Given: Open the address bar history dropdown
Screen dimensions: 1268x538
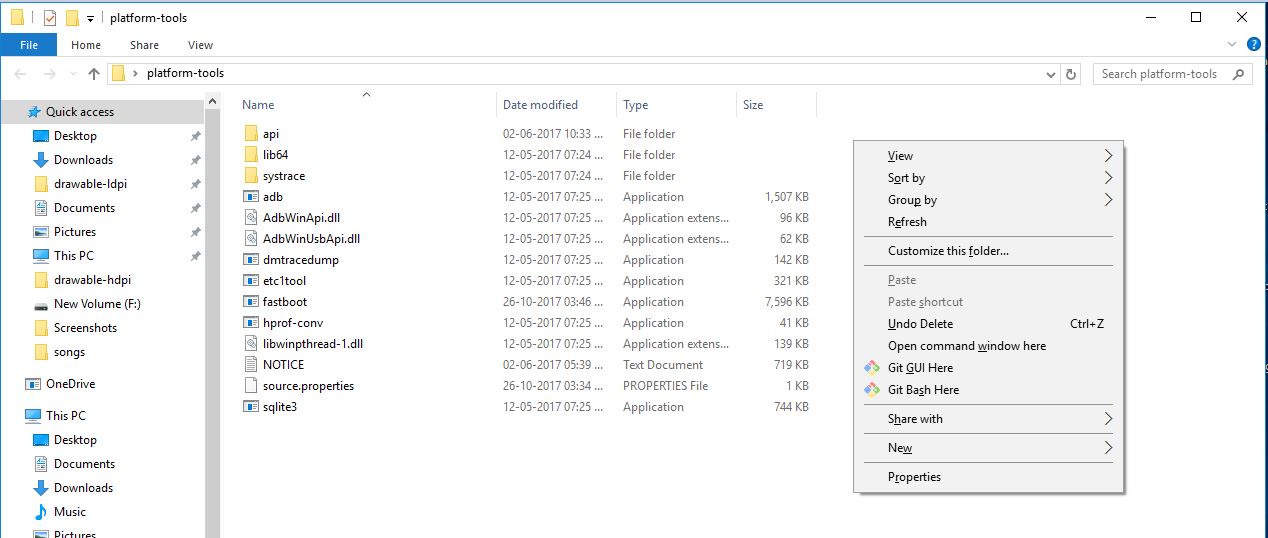Looking at the screenshot, I should [x=1051, y=74].
